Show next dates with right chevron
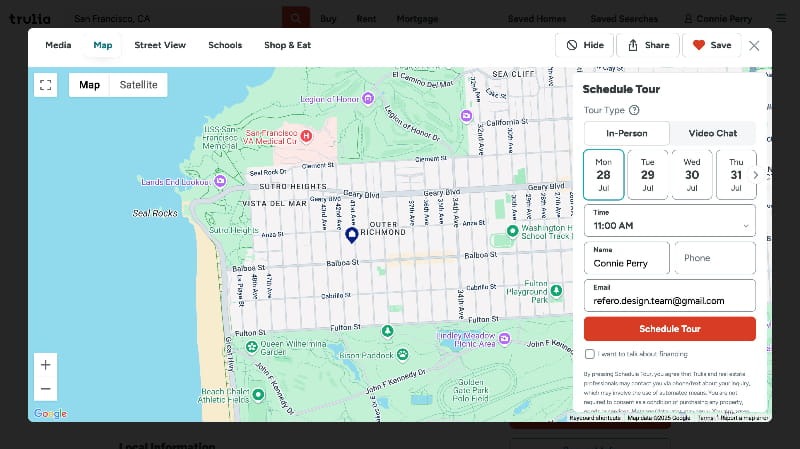The image size is (800, 449). pos(755,175)
